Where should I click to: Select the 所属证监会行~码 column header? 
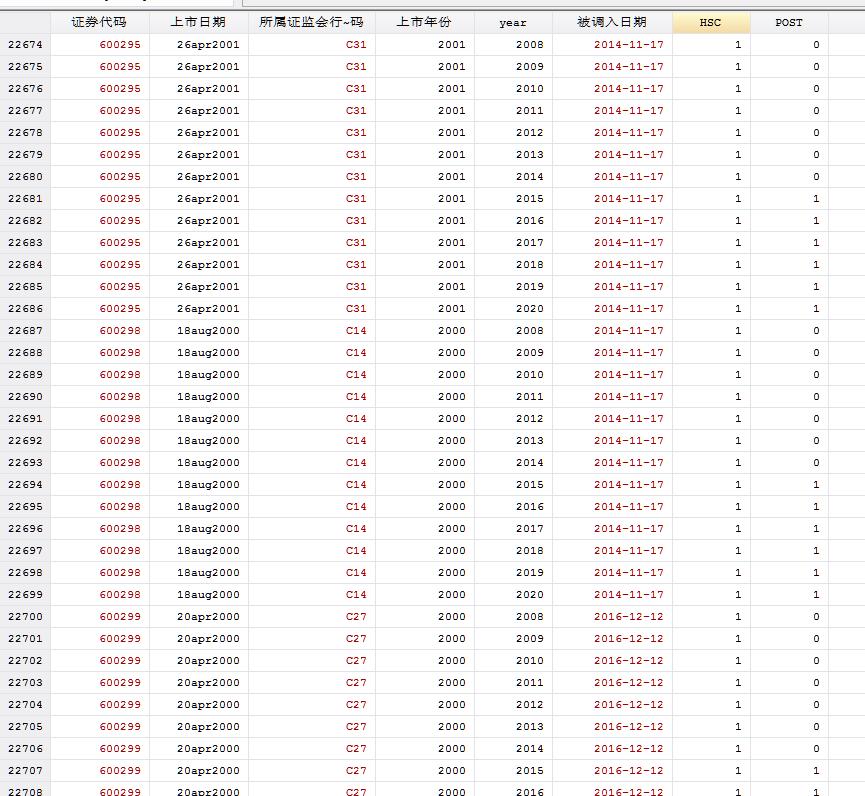click(x=312, y=23)
